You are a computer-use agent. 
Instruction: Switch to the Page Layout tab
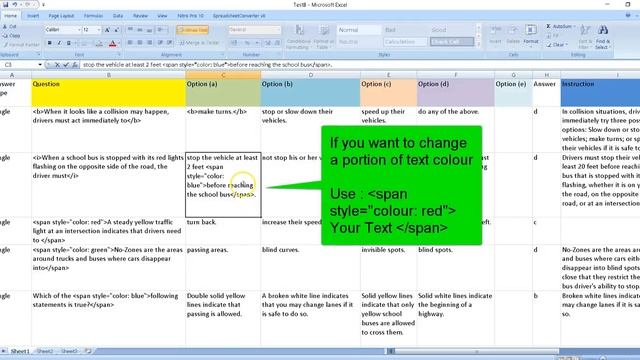point(61,16)
